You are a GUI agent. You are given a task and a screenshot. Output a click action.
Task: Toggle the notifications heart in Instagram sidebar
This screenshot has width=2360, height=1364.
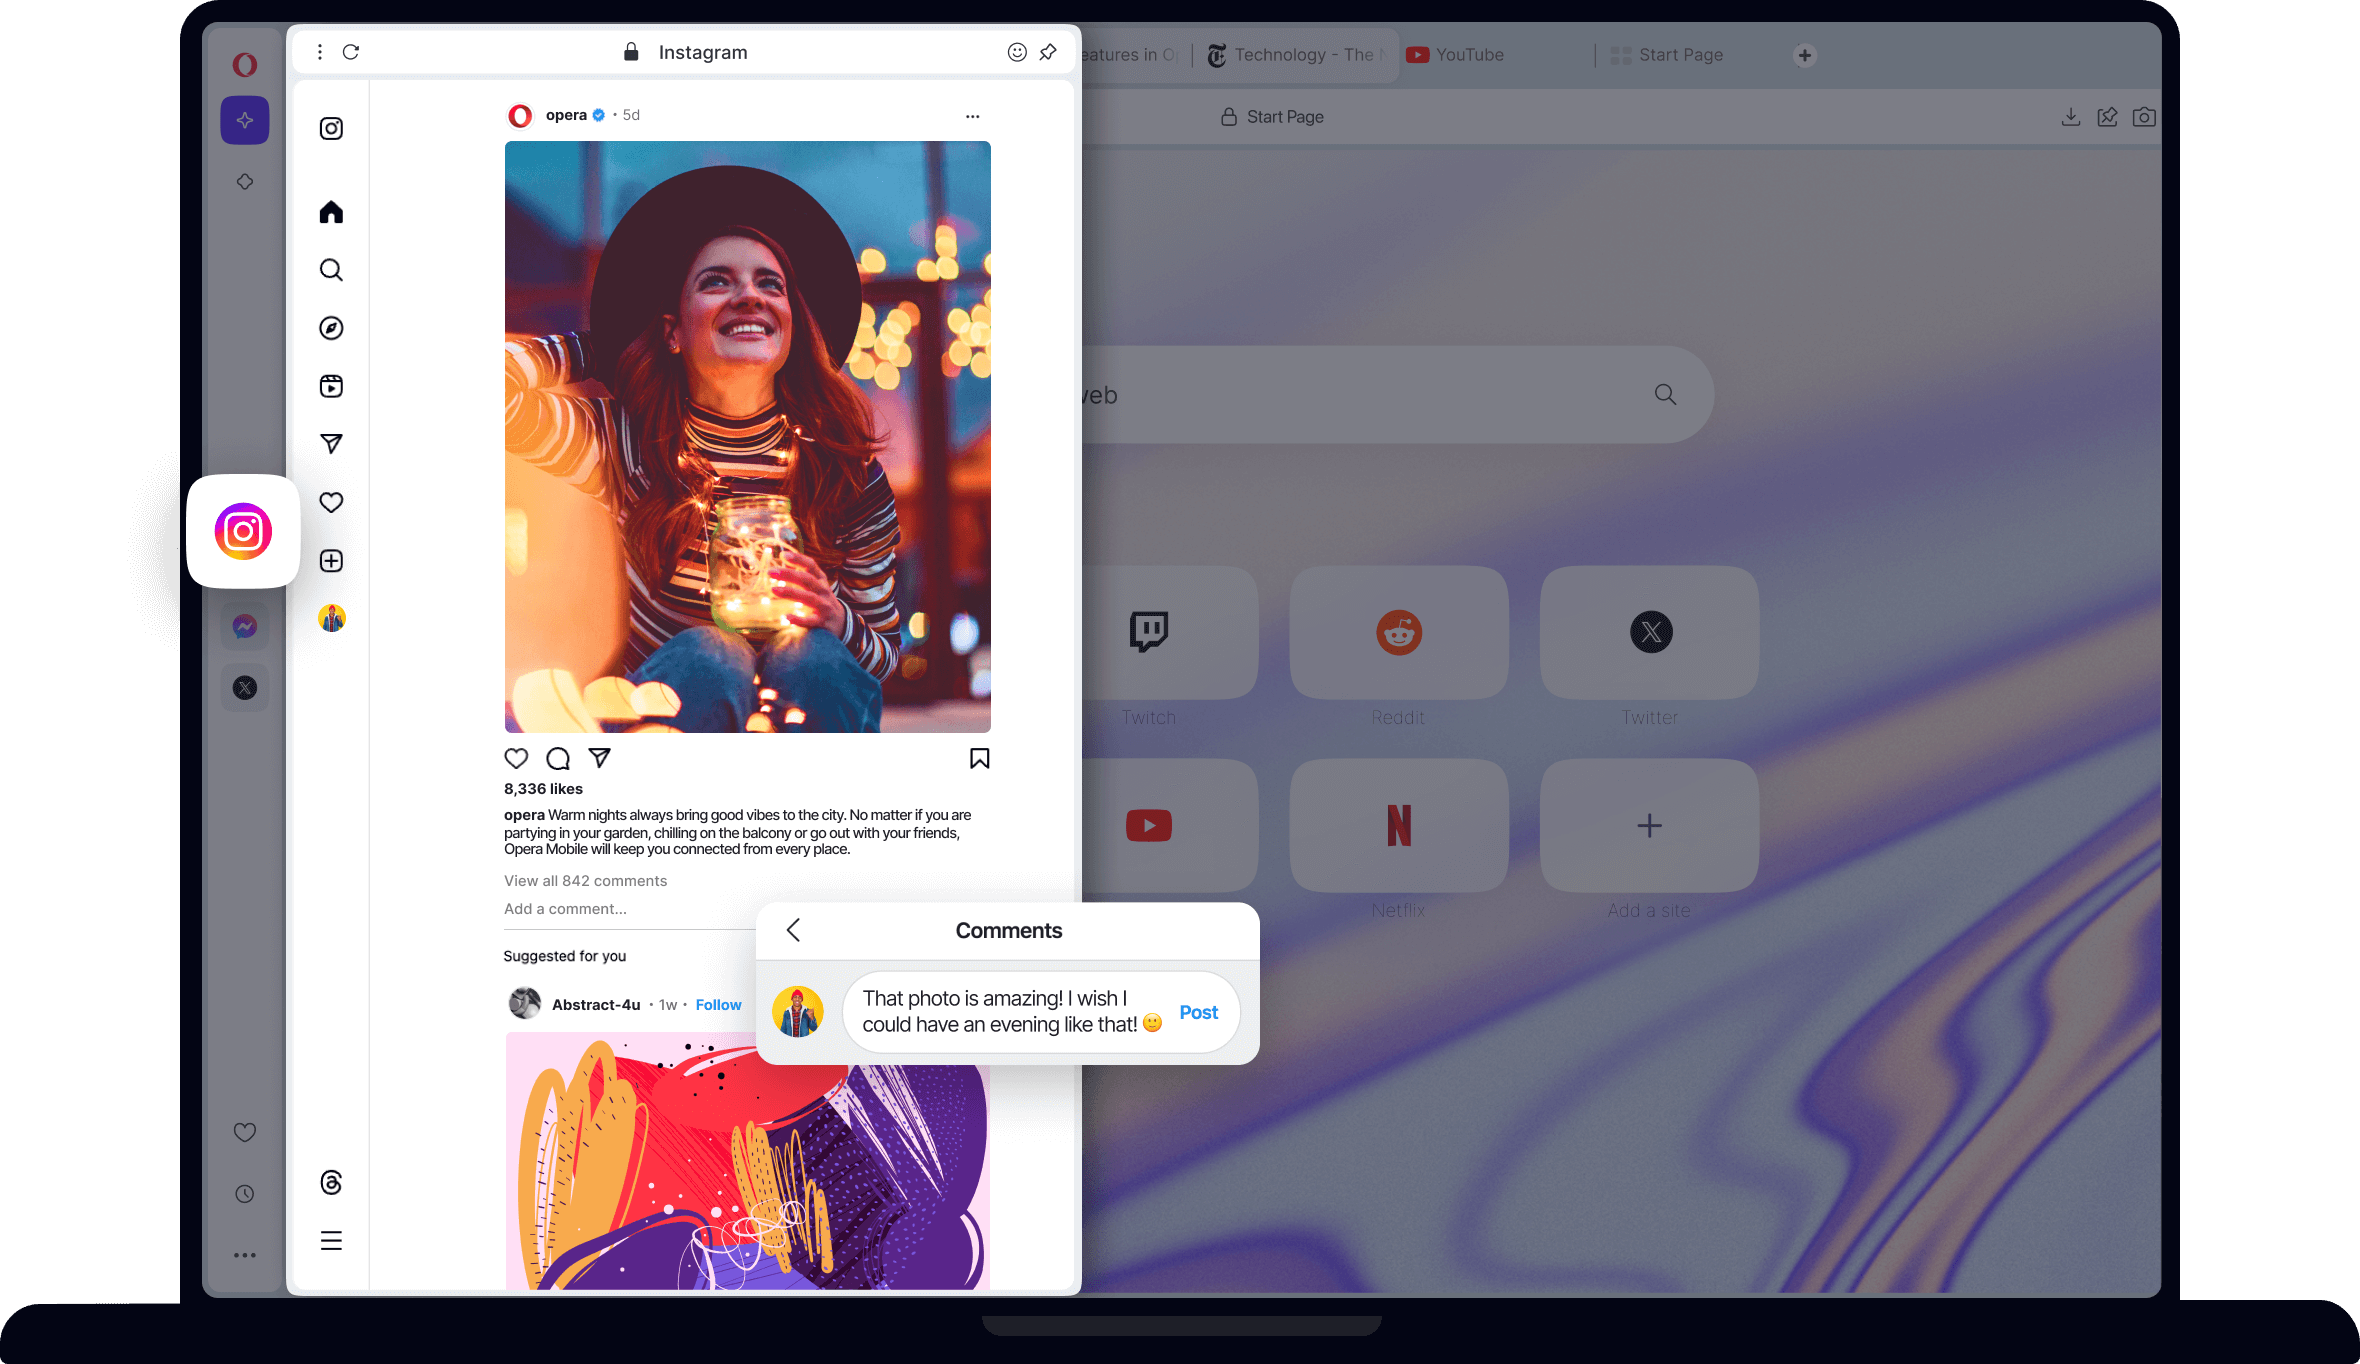pyautogui.click(x=330, y=502)
